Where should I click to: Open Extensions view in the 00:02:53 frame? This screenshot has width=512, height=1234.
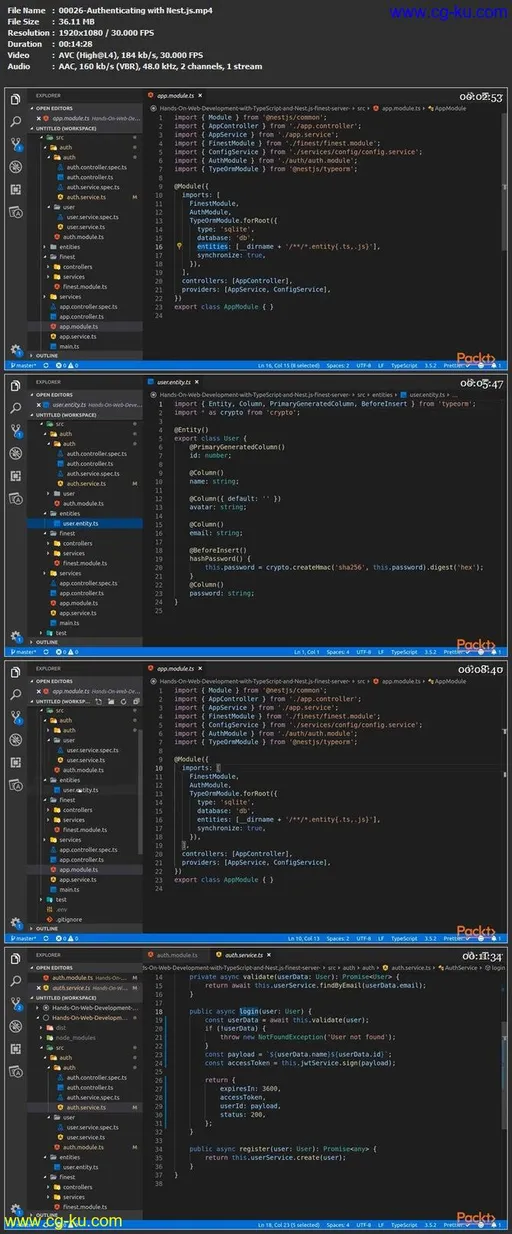15,189
